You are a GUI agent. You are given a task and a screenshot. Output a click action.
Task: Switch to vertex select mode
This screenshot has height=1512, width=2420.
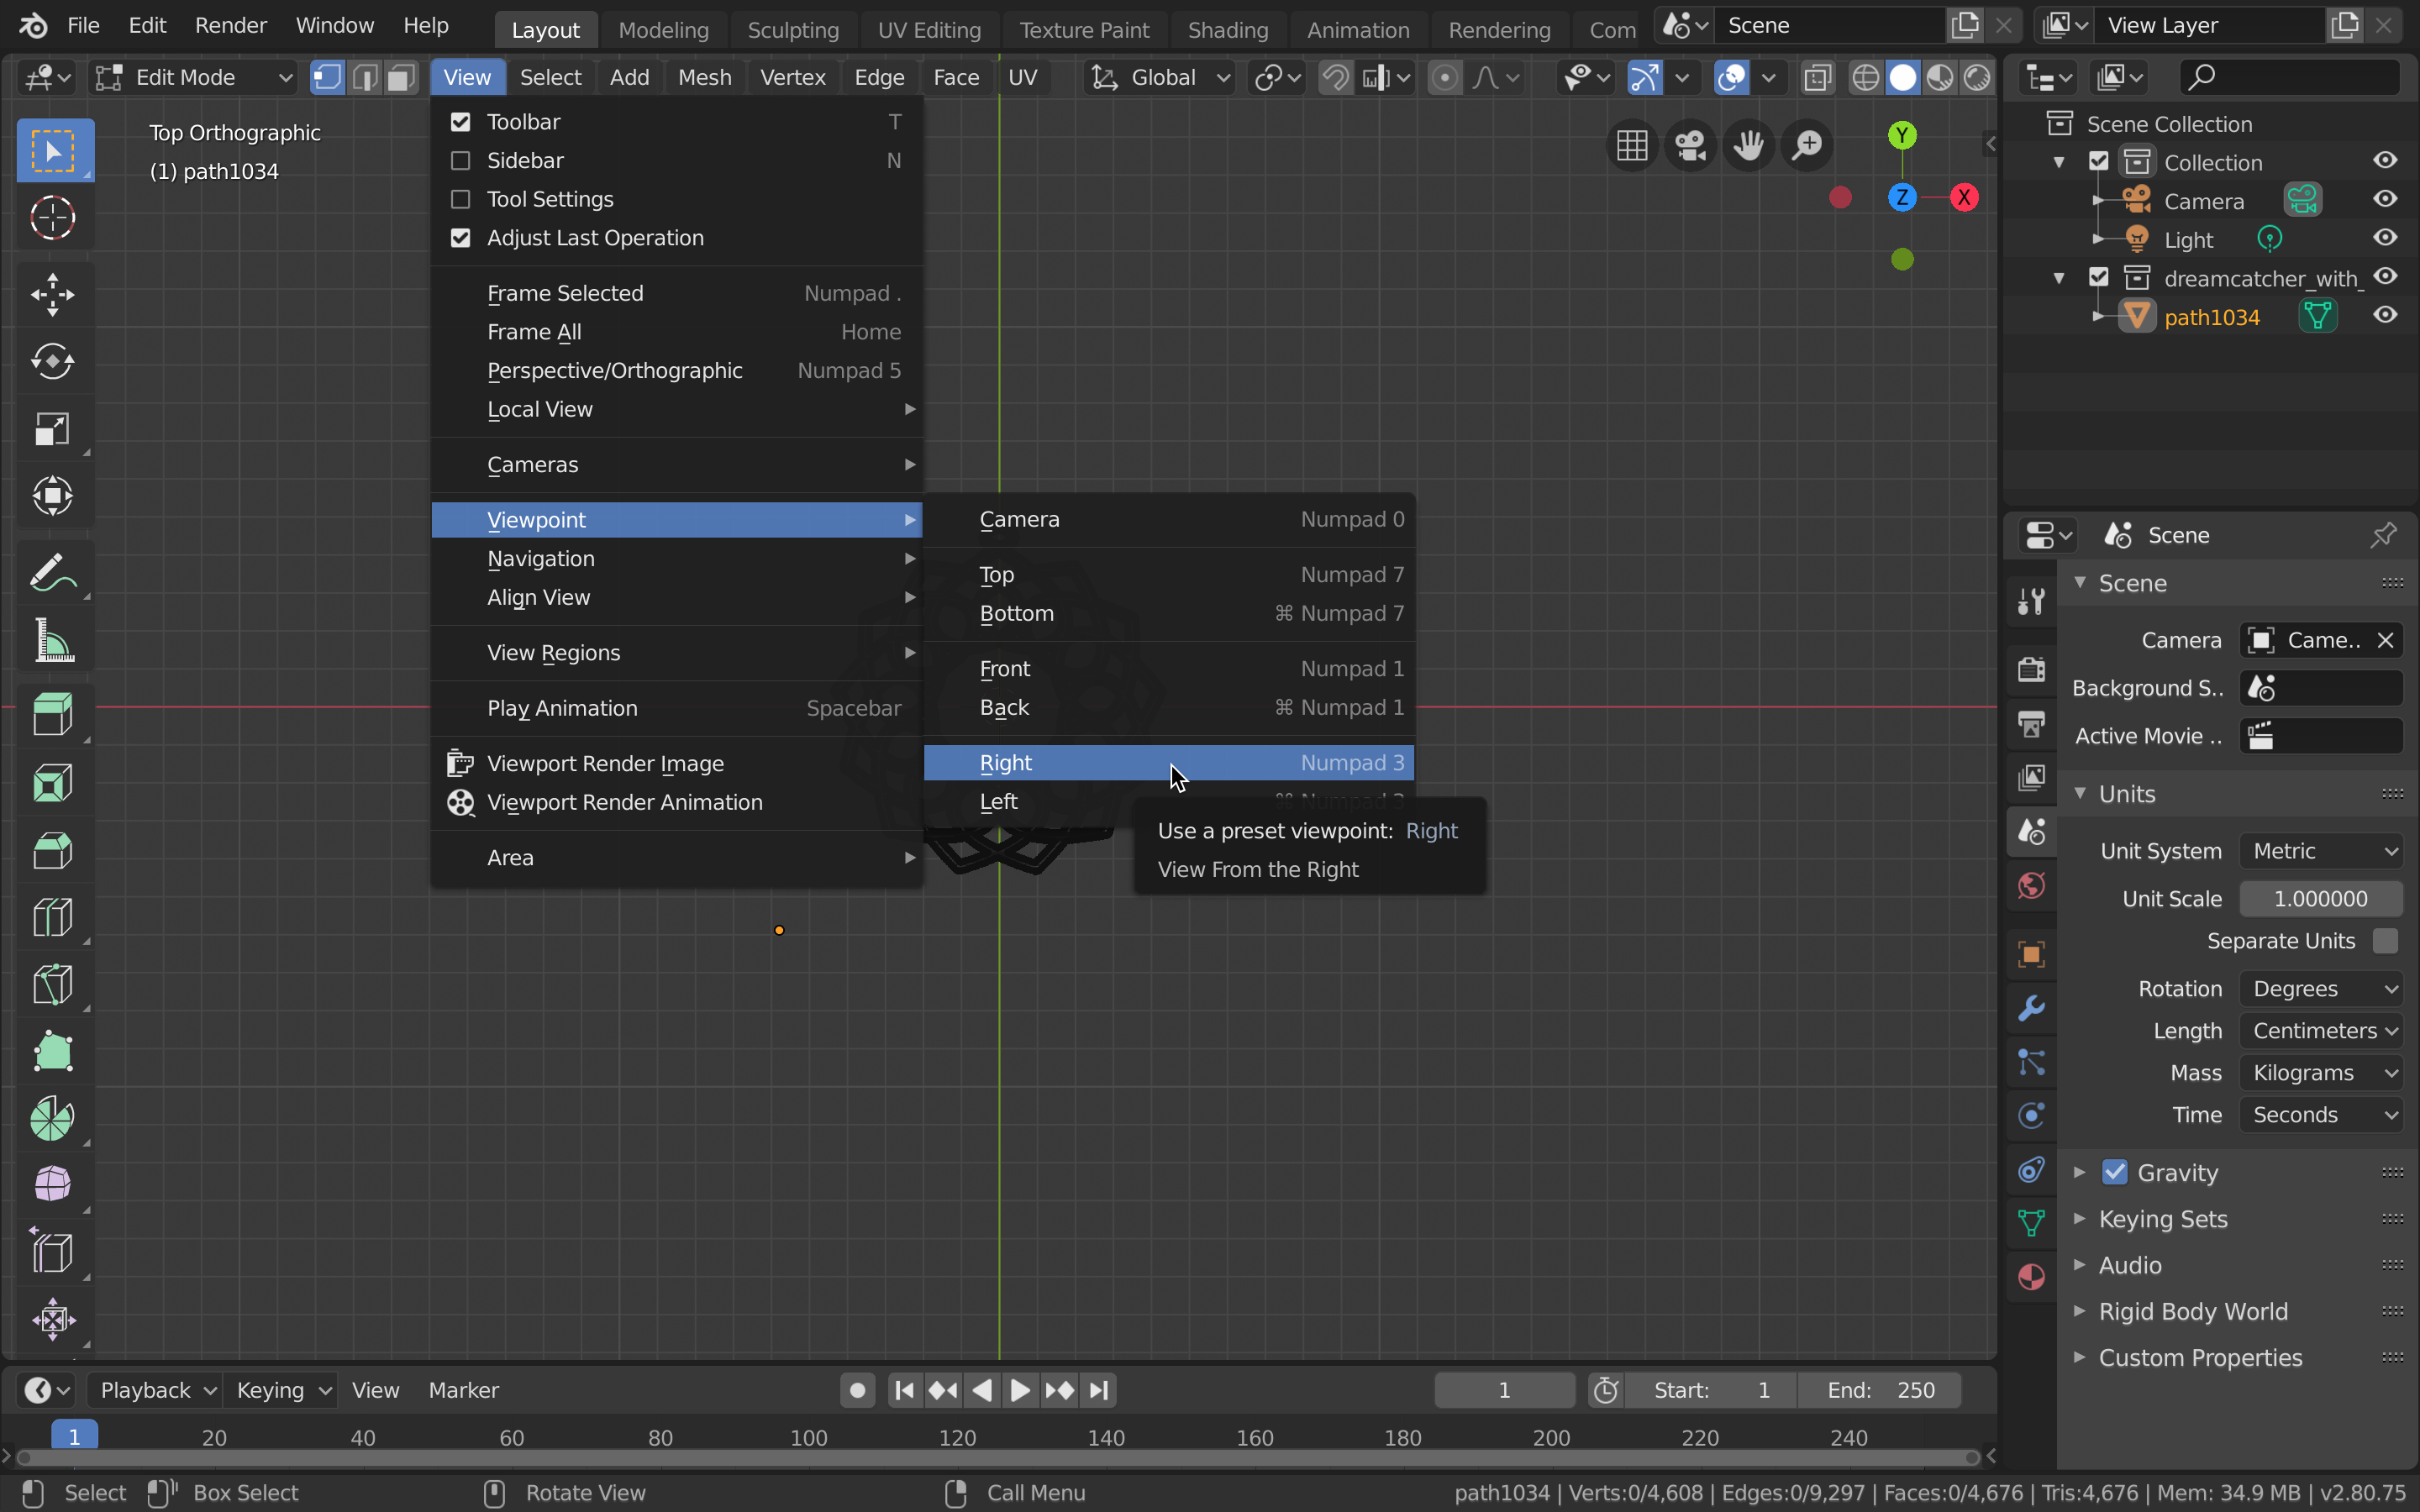click(327, 77)
